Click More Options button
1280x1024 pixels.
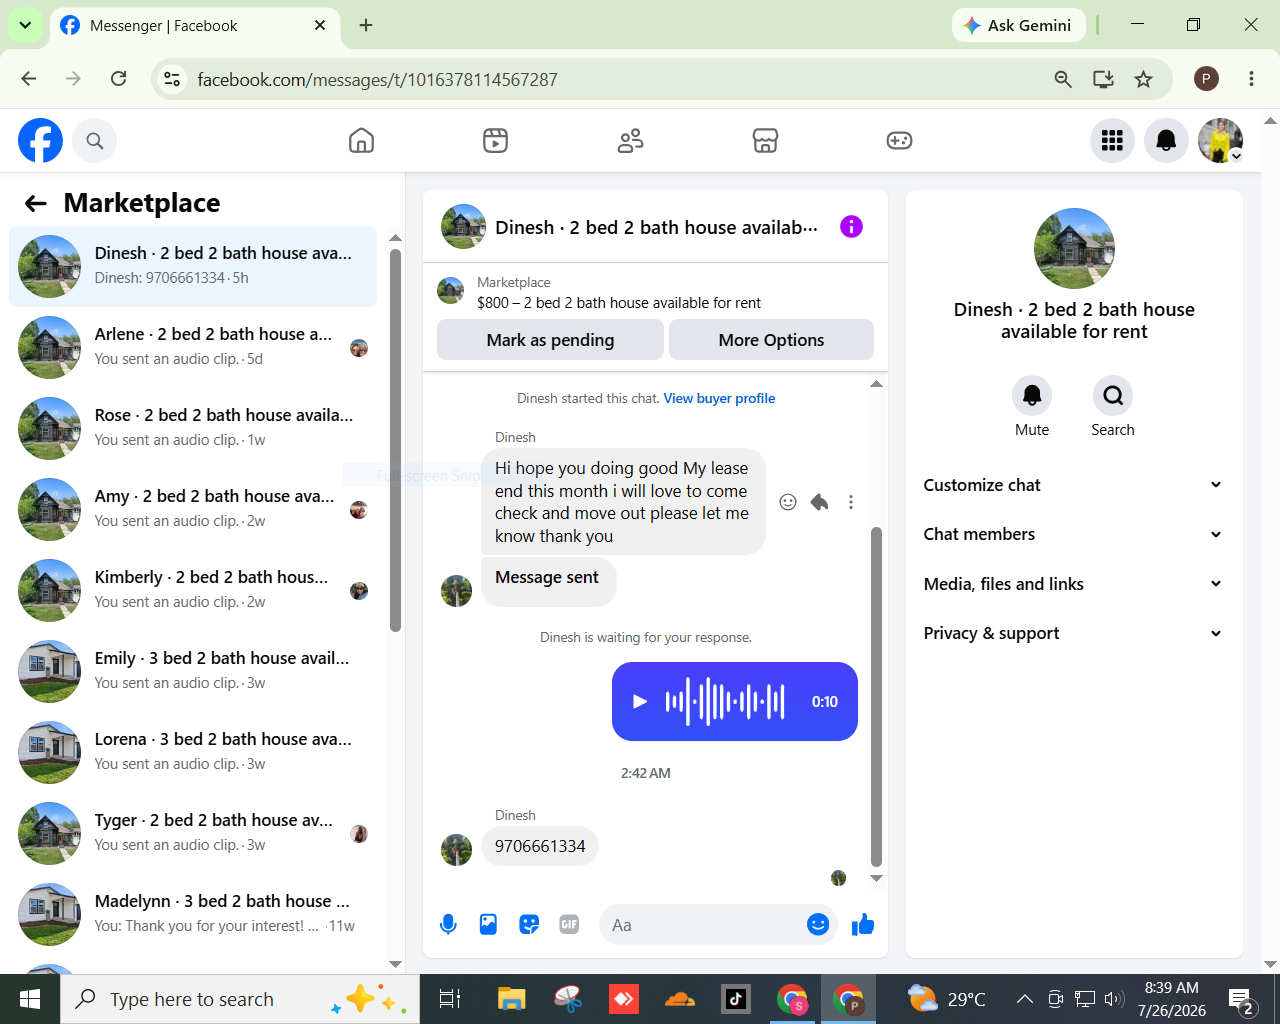pos(771,340)
